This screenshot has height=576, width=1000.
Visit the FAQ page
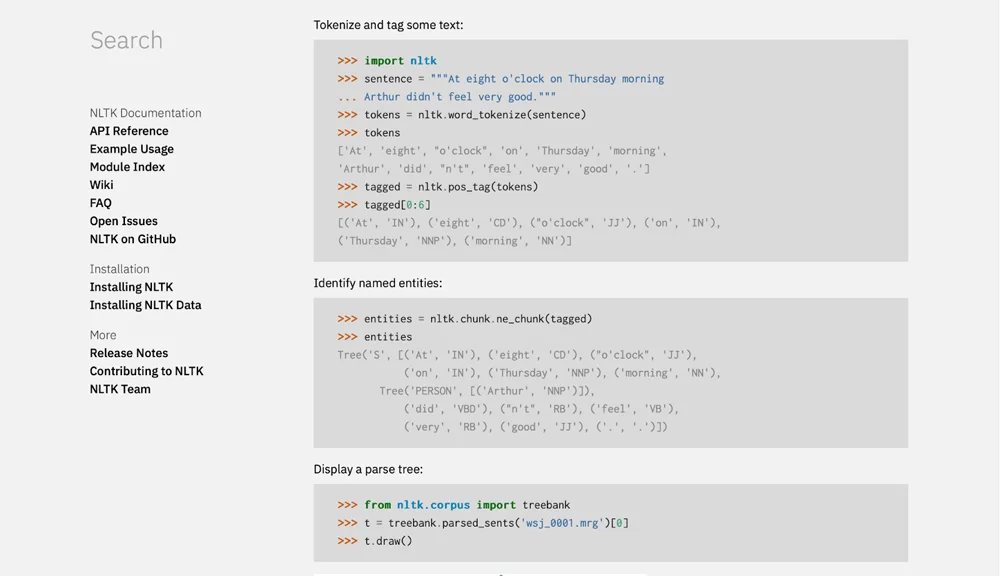100,203
